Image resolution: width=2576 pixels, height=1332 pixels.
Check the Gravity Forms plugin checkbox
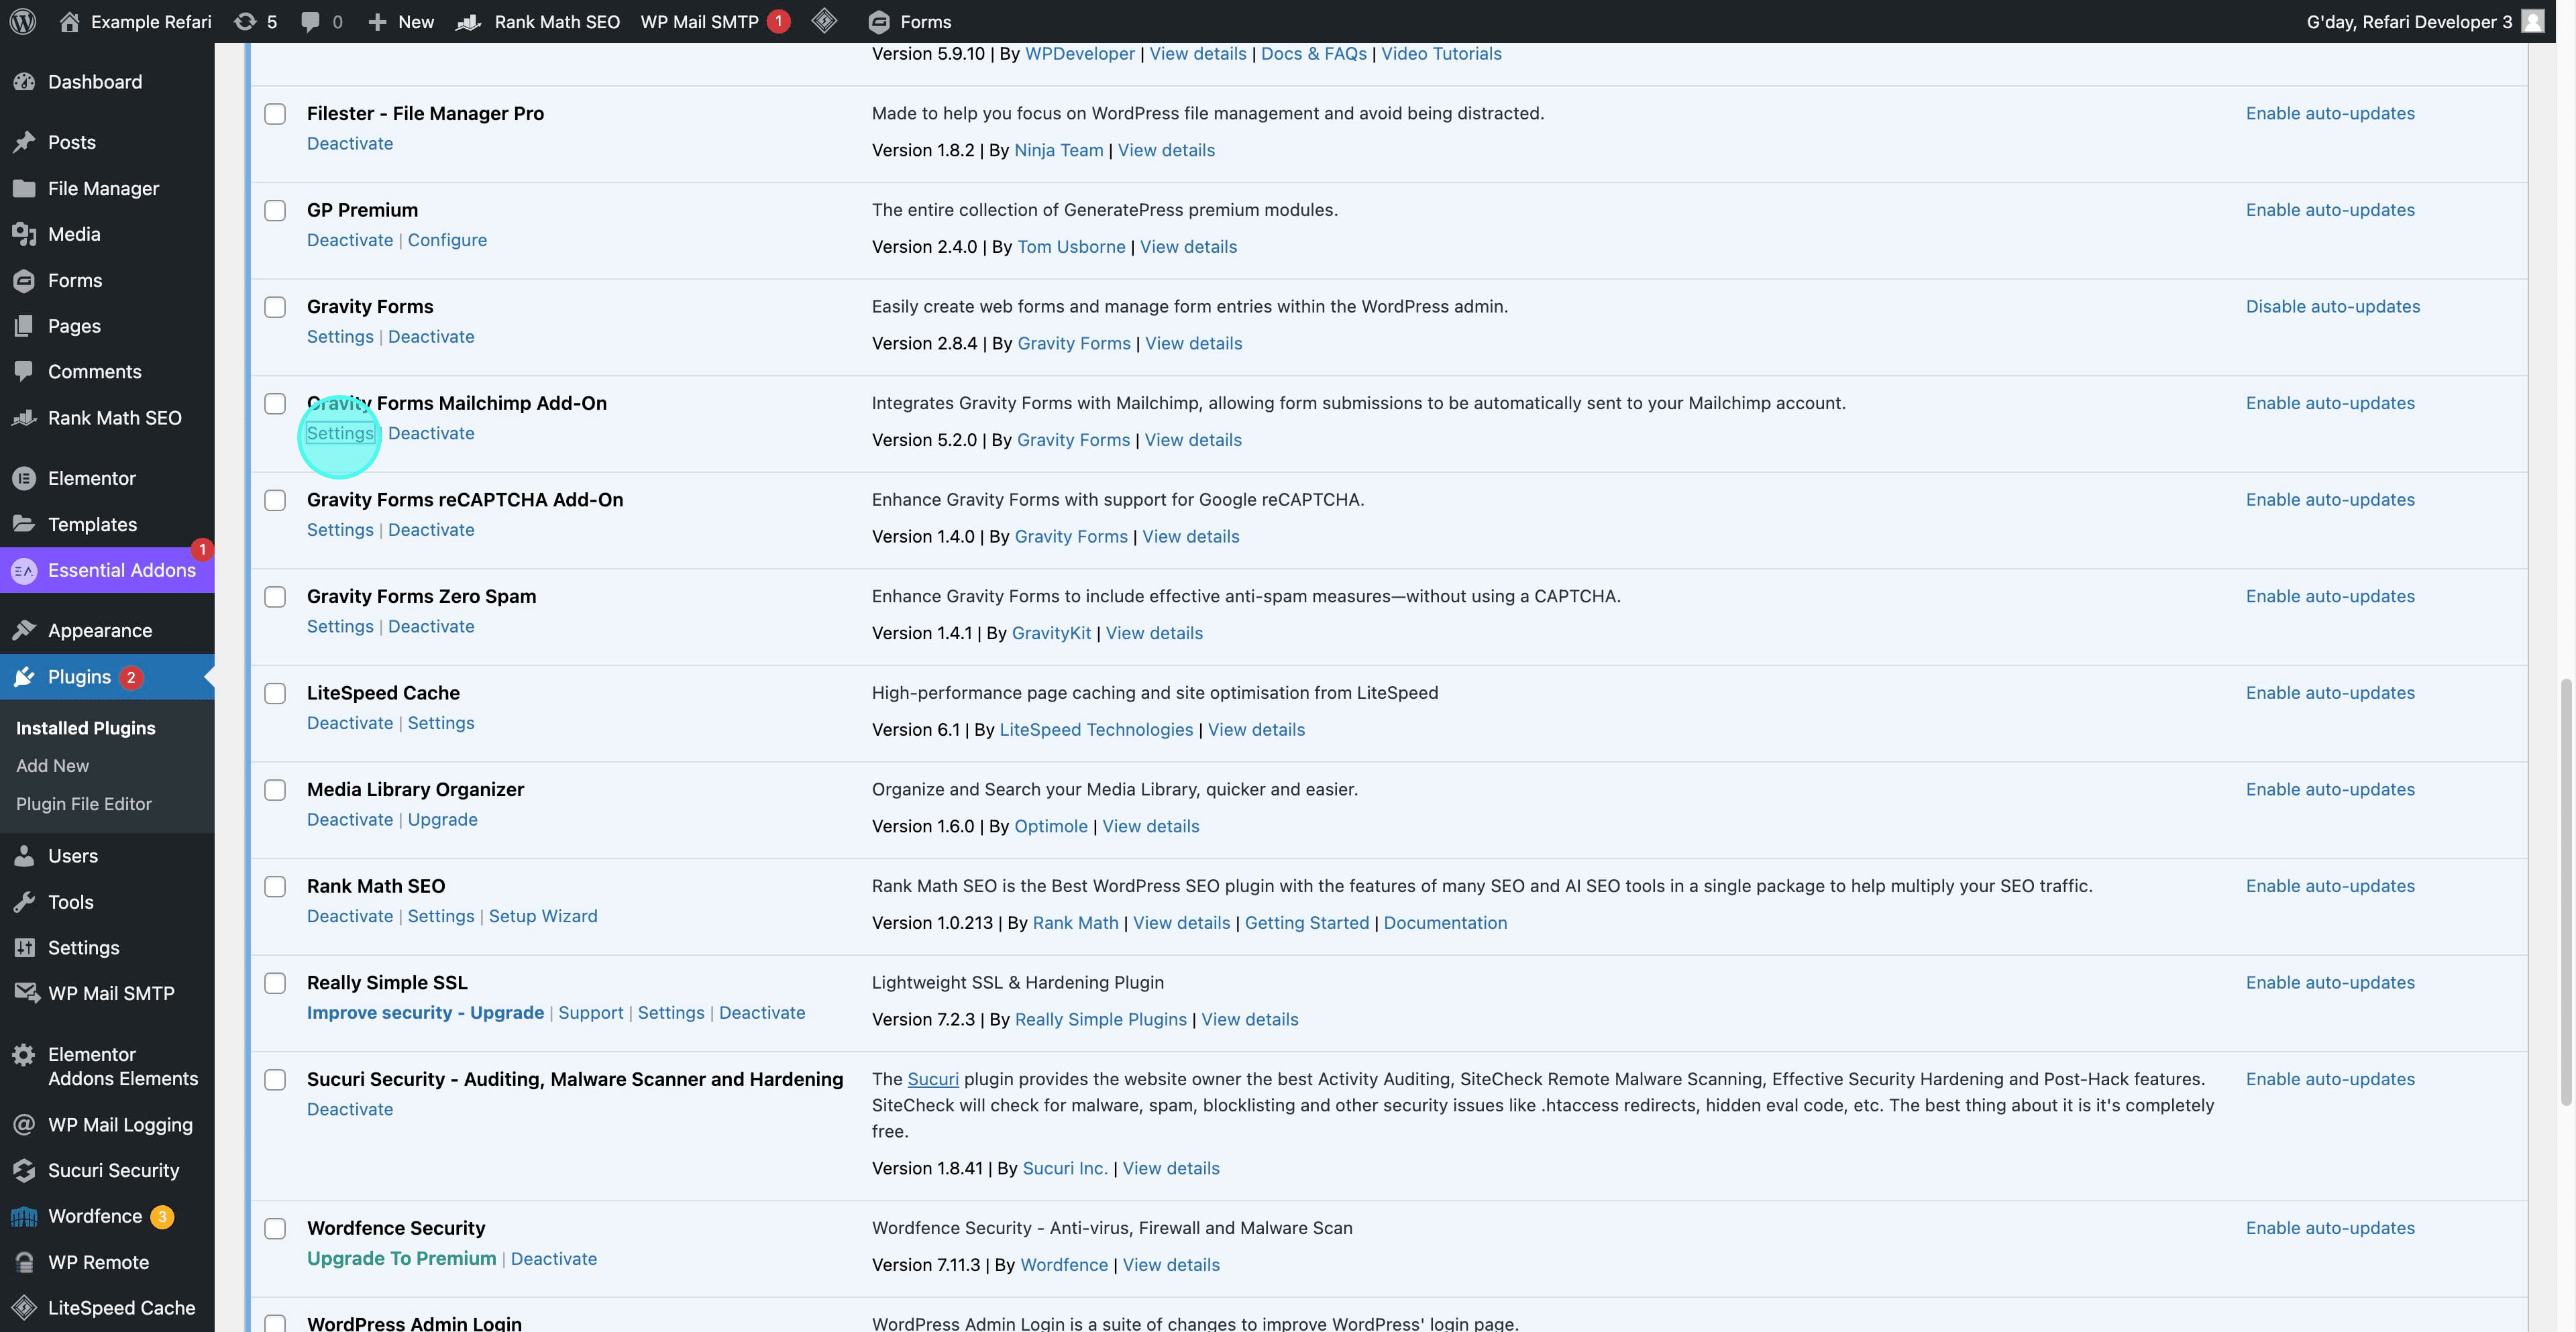[x=275, y=307]
